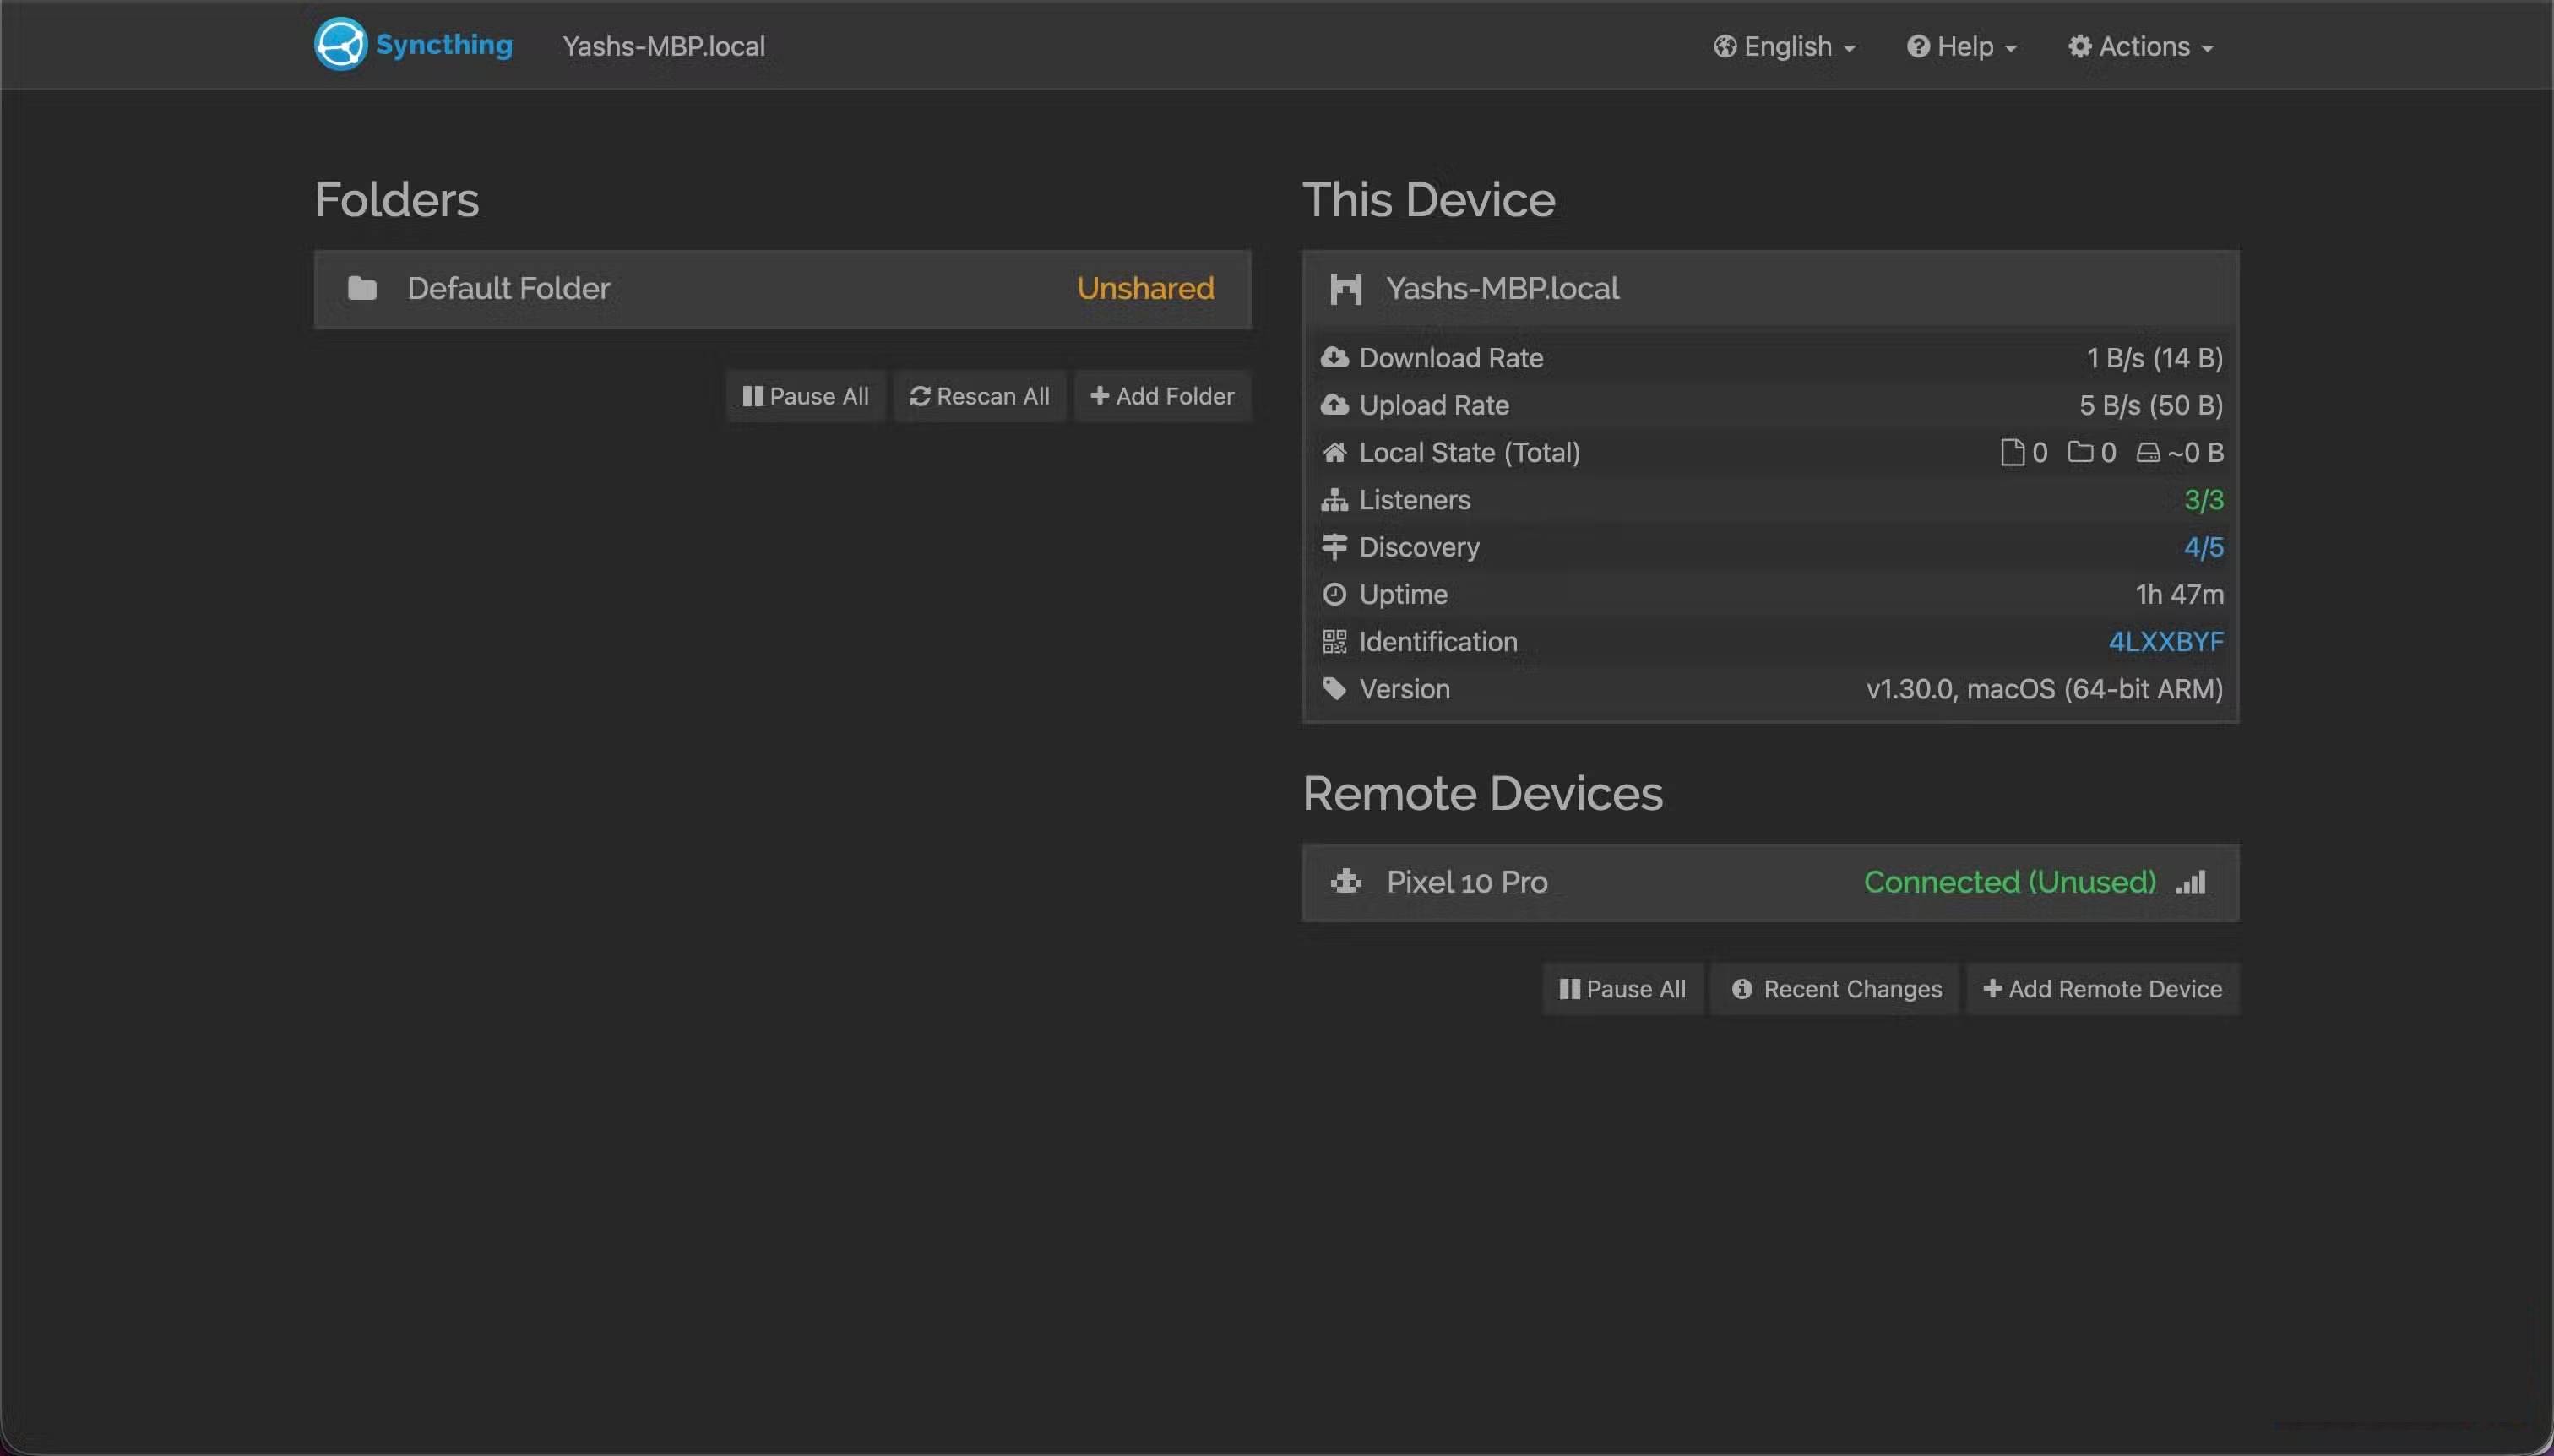Click the Unshared status label
2554x1456 pixels.
click(x=1145, y=288)
